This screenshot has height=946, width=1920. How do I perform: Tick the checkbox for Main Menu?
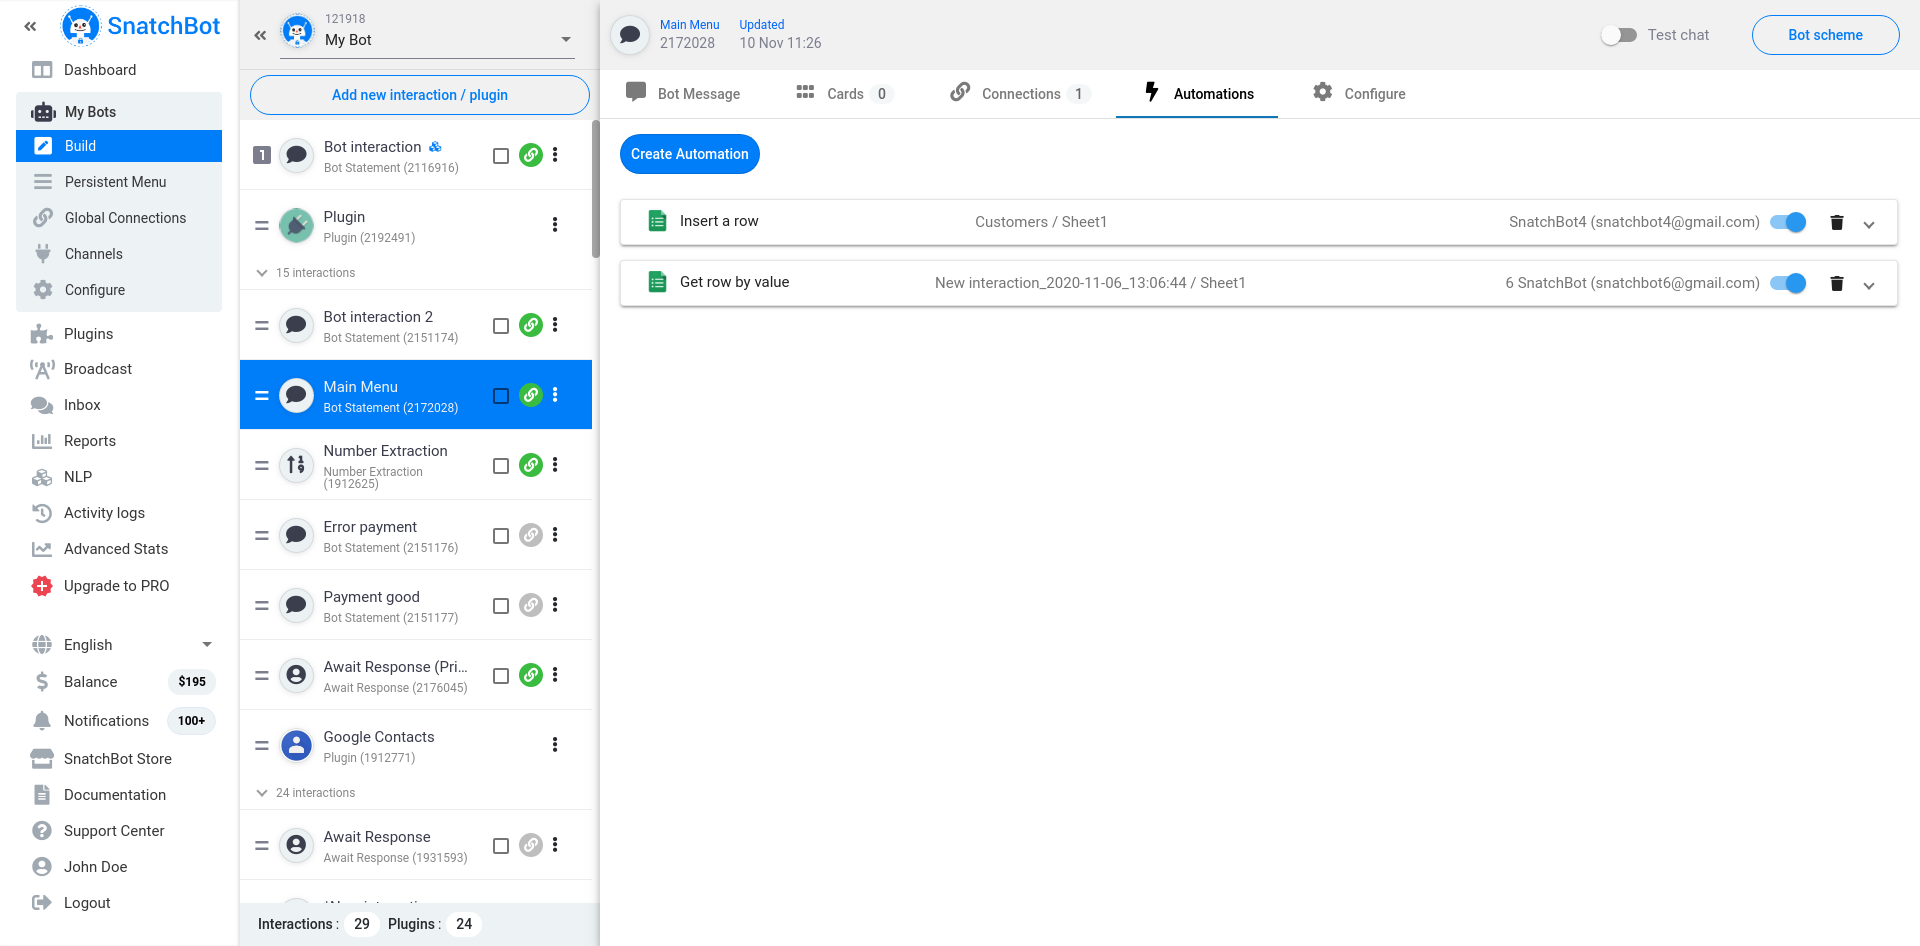(x=501, y=396)
